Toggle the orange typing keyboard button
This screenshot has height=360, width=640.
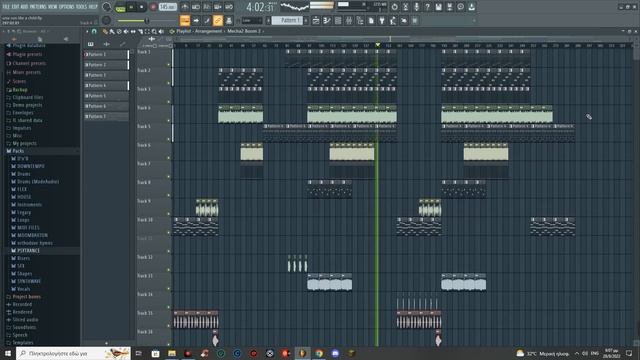(185, 20)
